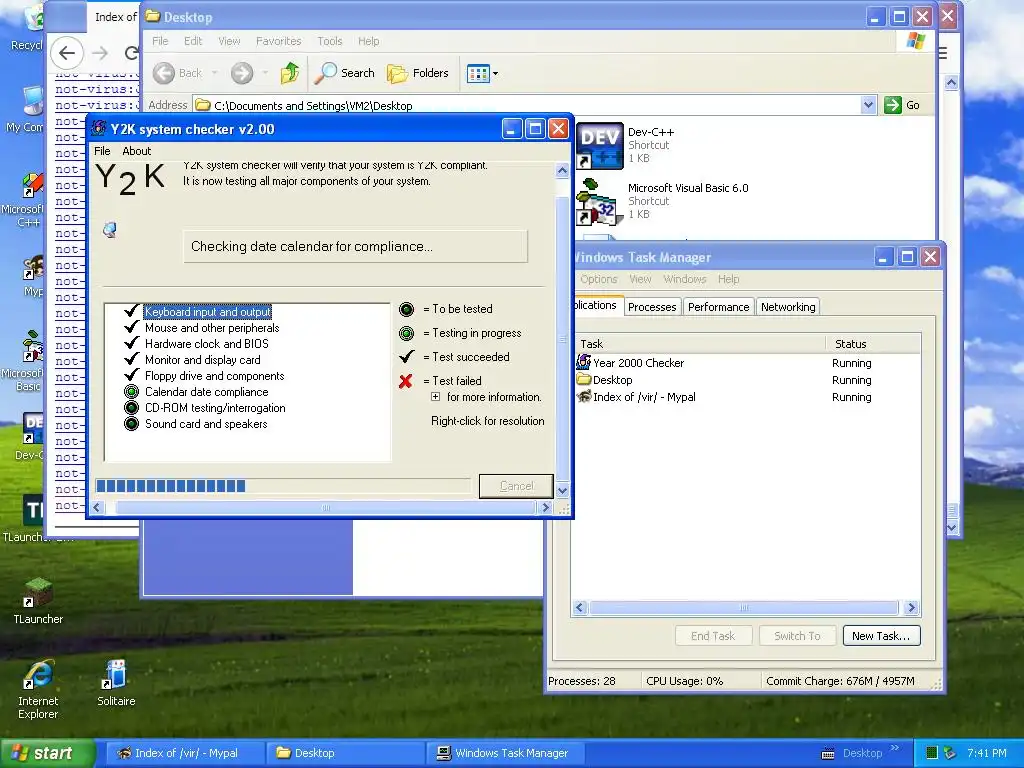Select Index of /vir/ - Mypal task
Screen dimensions: 1024x768
click(747, 397)
